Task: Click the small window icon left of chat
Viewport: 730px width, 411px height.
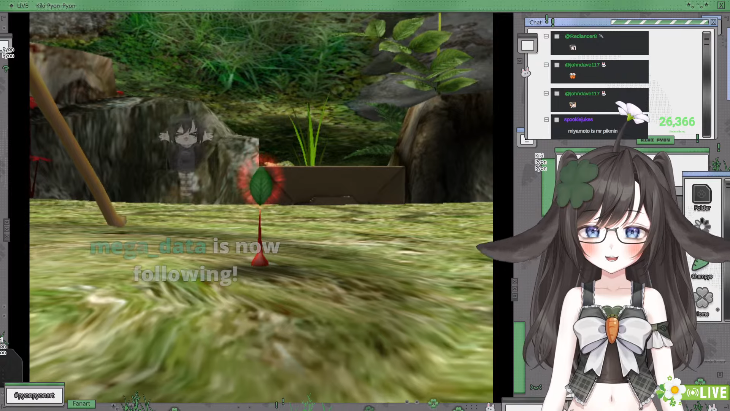Action: pos(527,45)
